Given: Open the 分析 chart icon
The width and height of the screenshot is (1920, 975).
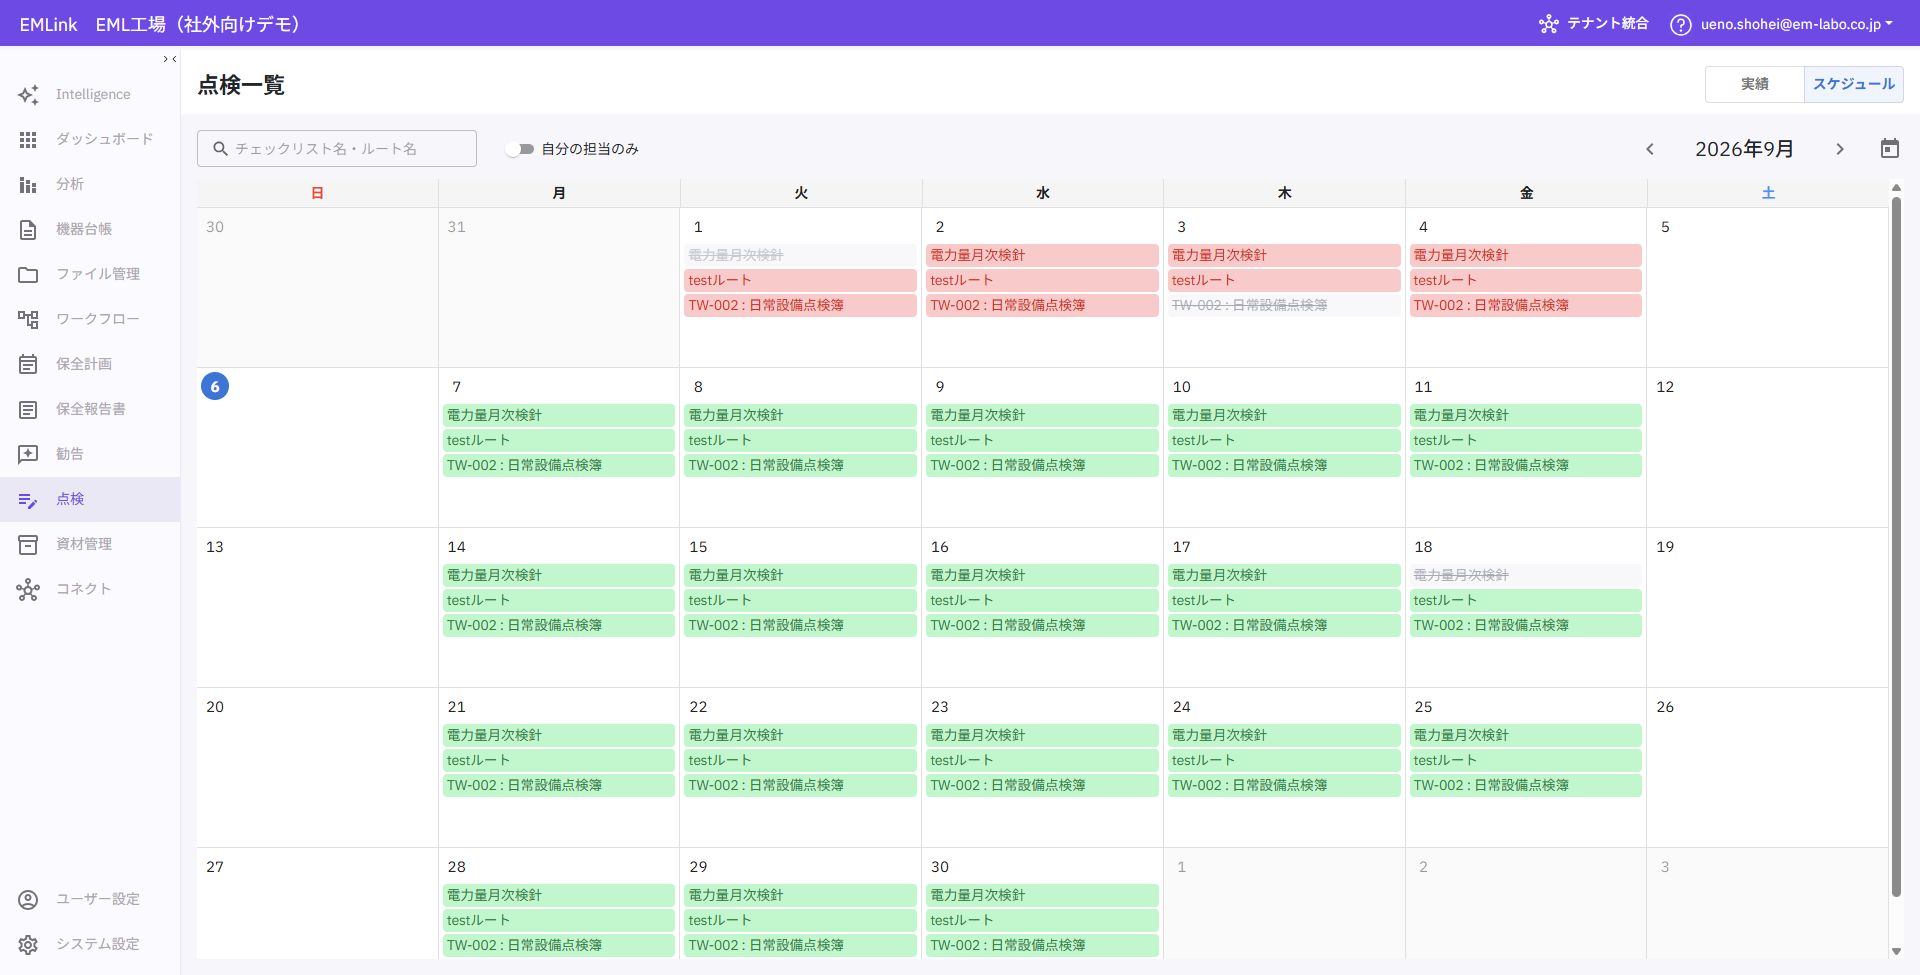Looking at the screenshot, I should [28, 184].
